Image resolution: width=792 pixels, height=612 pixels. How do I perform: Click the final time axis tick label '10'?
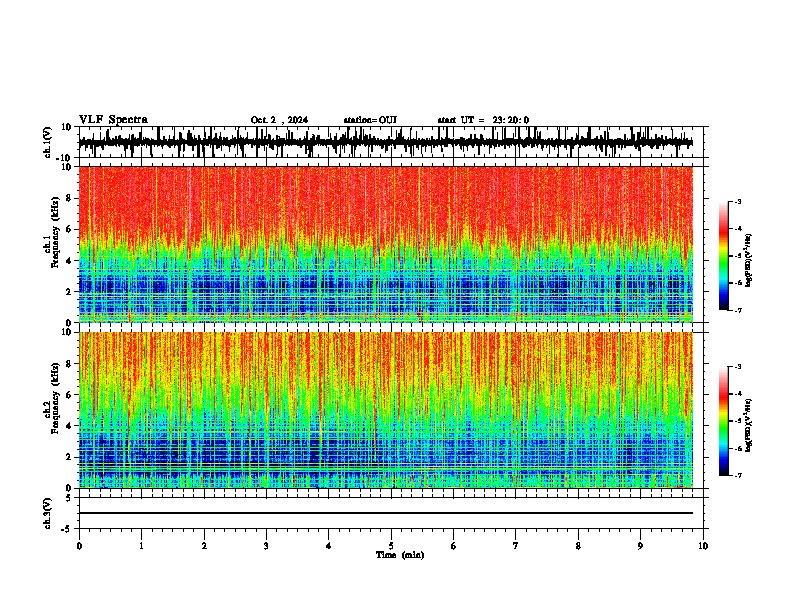(703, 546)
